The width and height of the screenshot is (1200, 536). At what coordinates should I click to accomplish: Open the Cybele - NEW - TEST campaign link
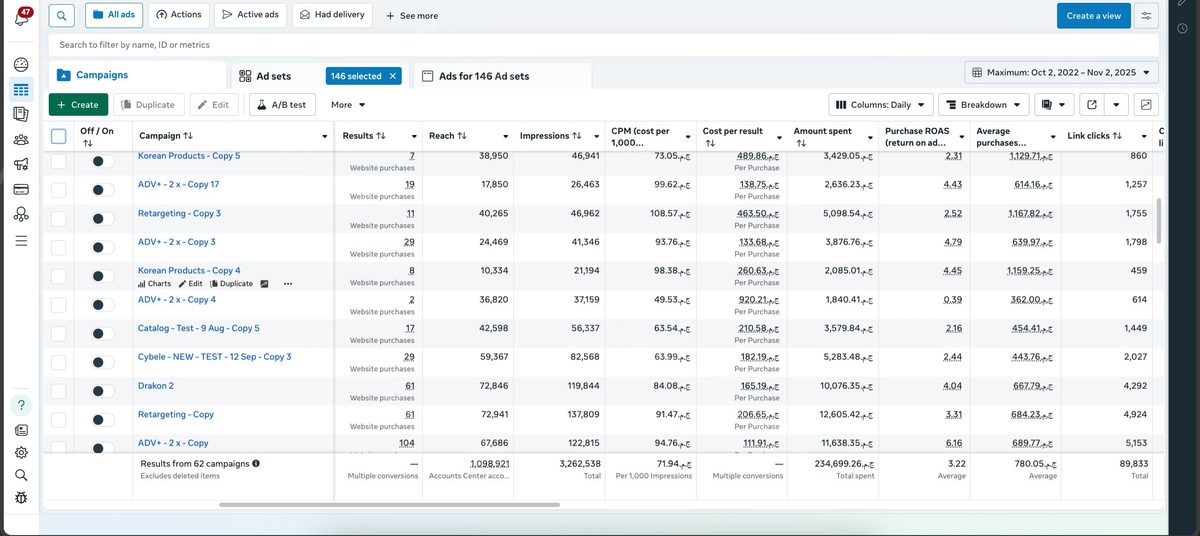[214, 357]
